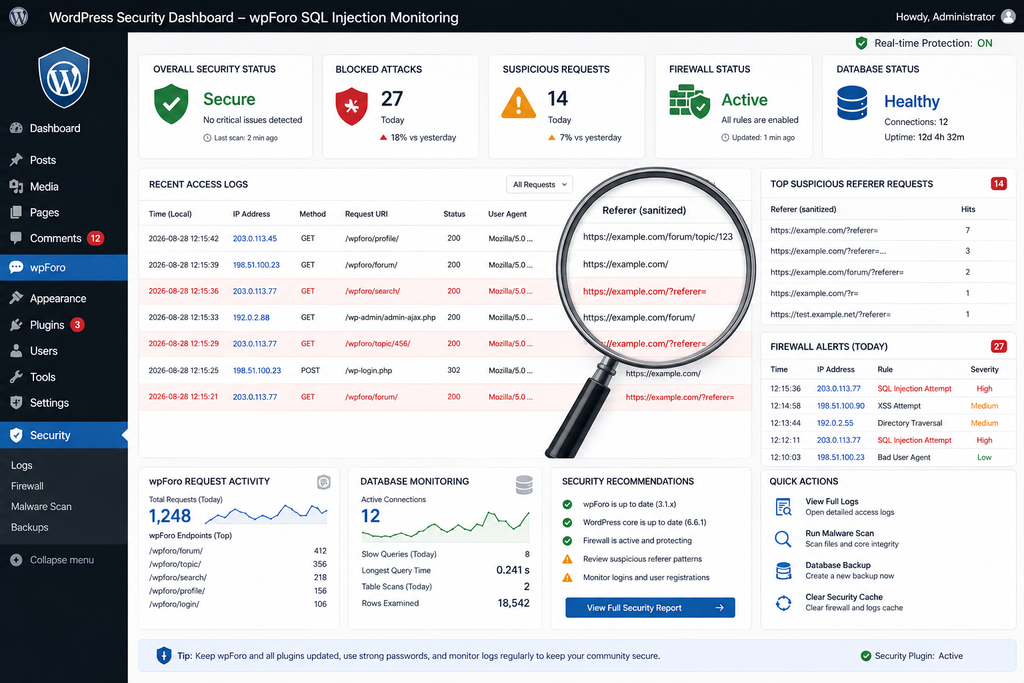Open Firewall submenu under Security
1024x683 pixels.
(x=27, y=486)
